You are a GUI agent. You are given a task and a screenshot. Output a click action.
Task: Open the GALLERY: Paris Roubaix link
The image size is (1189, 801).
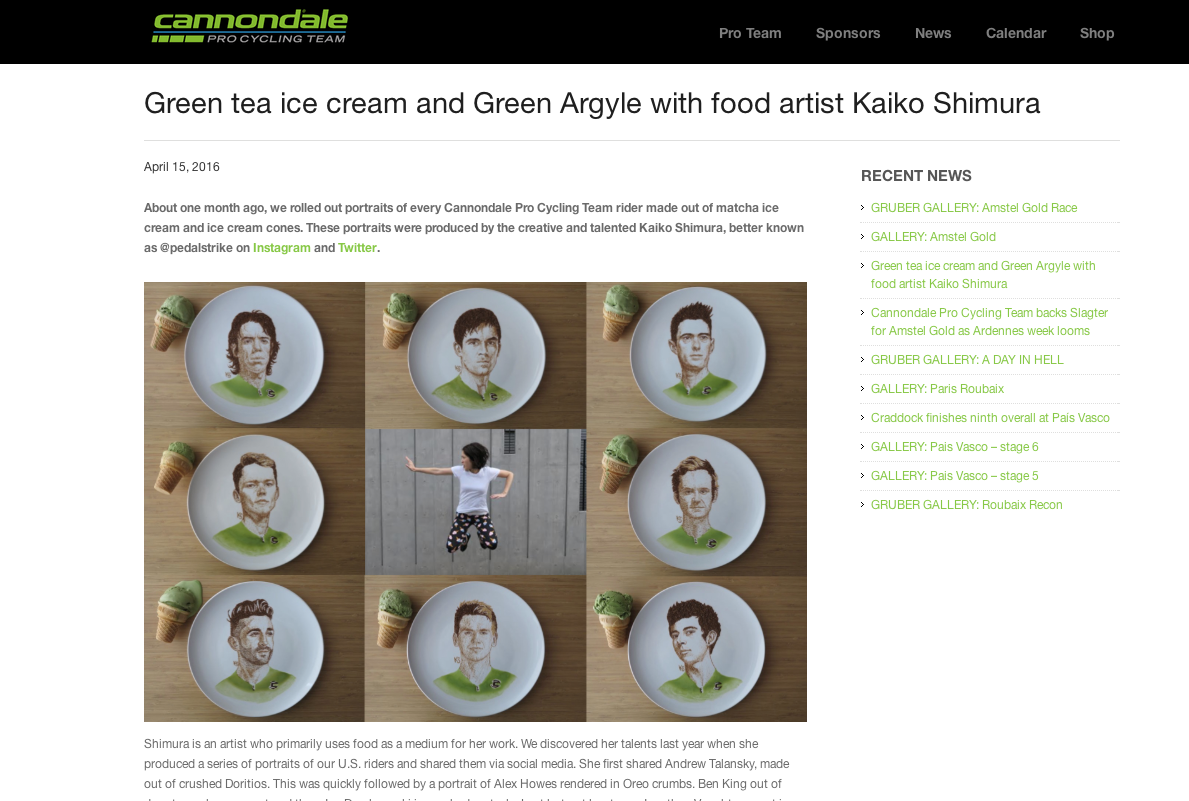pos(937,388)
